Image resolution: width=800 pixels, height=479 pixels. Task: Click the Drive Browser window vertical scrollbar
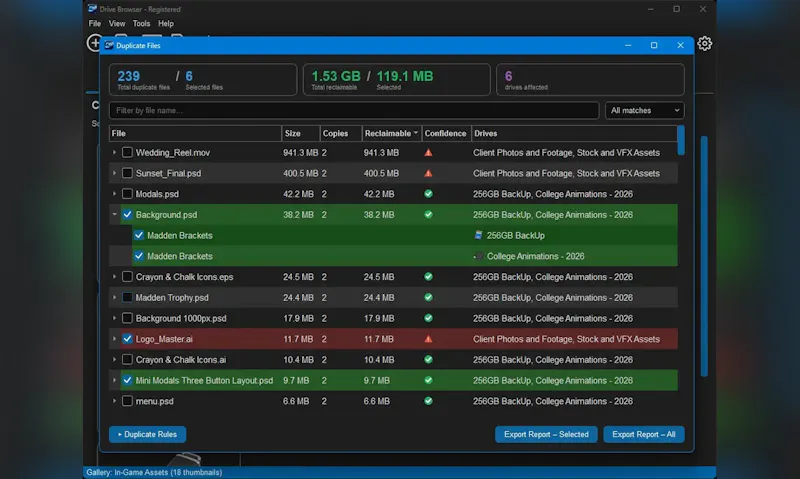[704, 256]
